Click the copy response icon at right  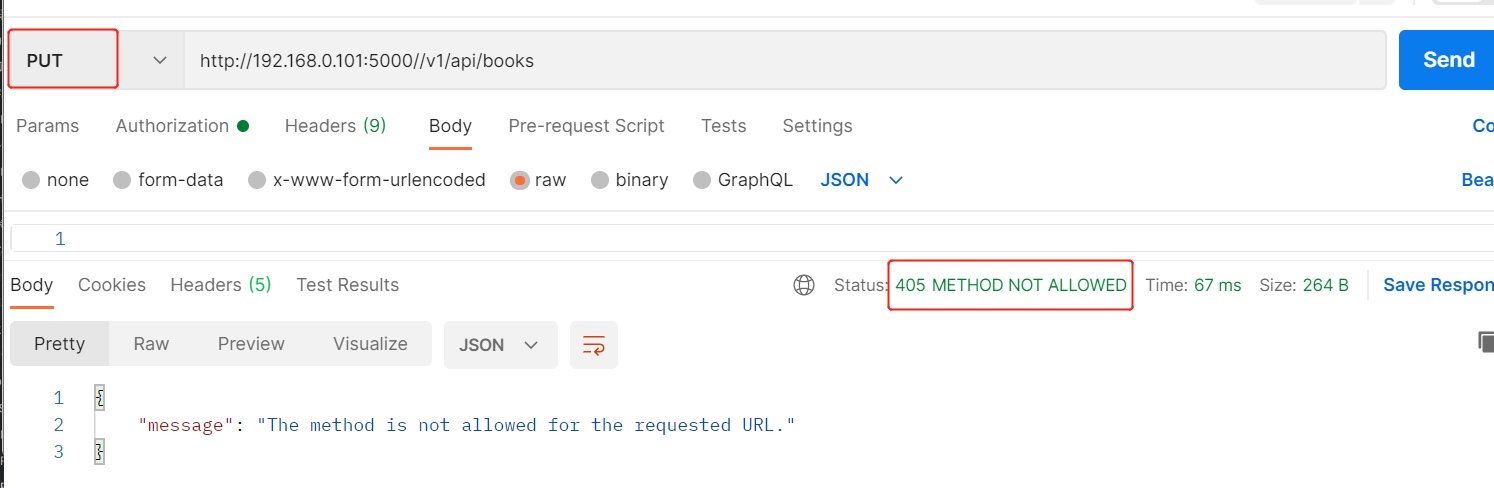pyautogui.click(x=1485, y=343)
